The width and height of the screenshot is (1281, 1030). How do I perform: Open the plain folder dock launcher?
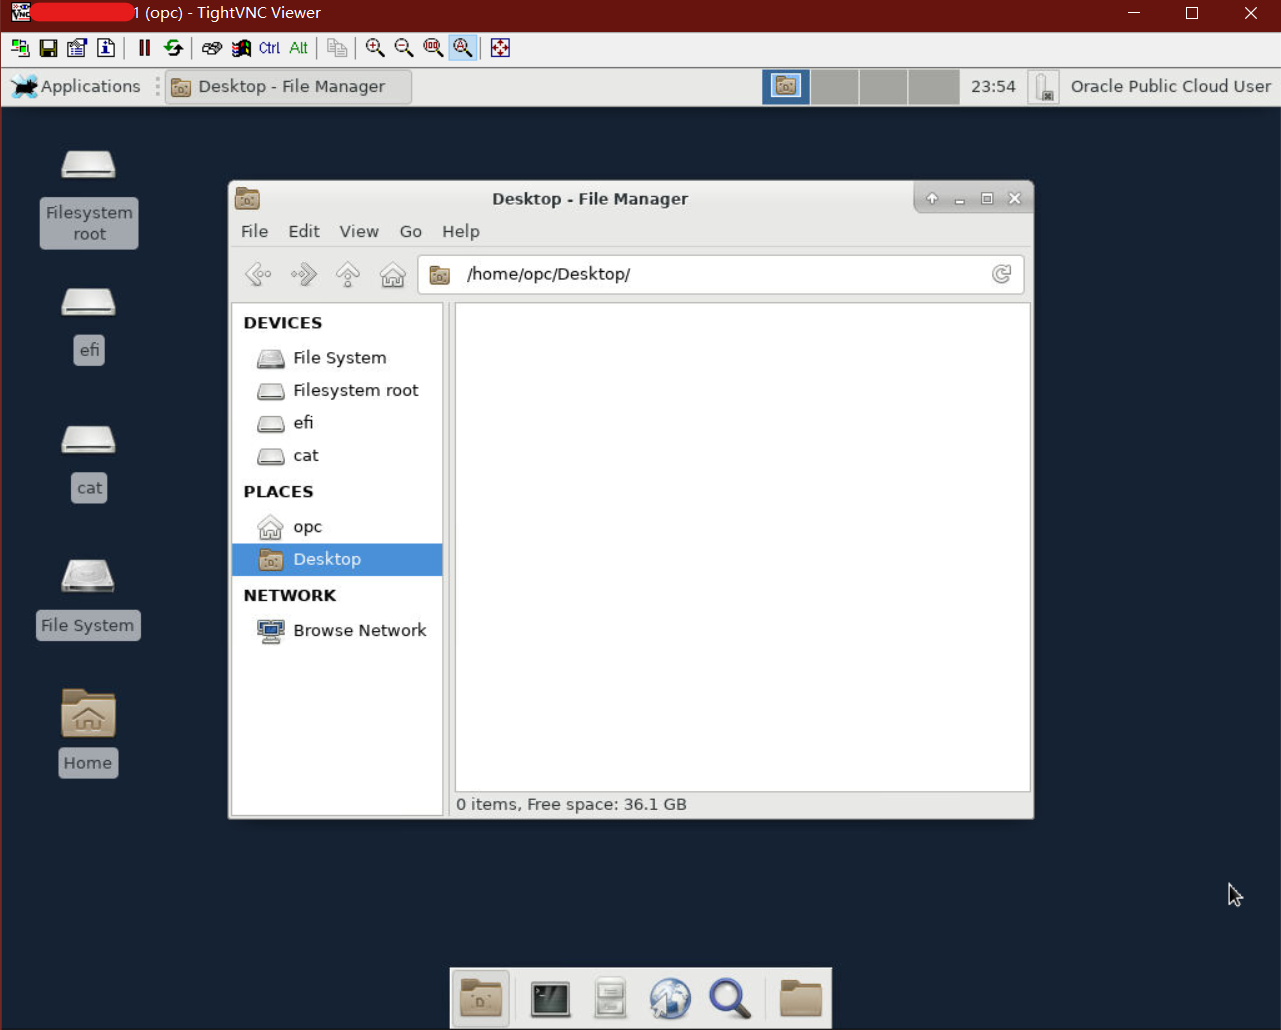click(x=800, y=998)
